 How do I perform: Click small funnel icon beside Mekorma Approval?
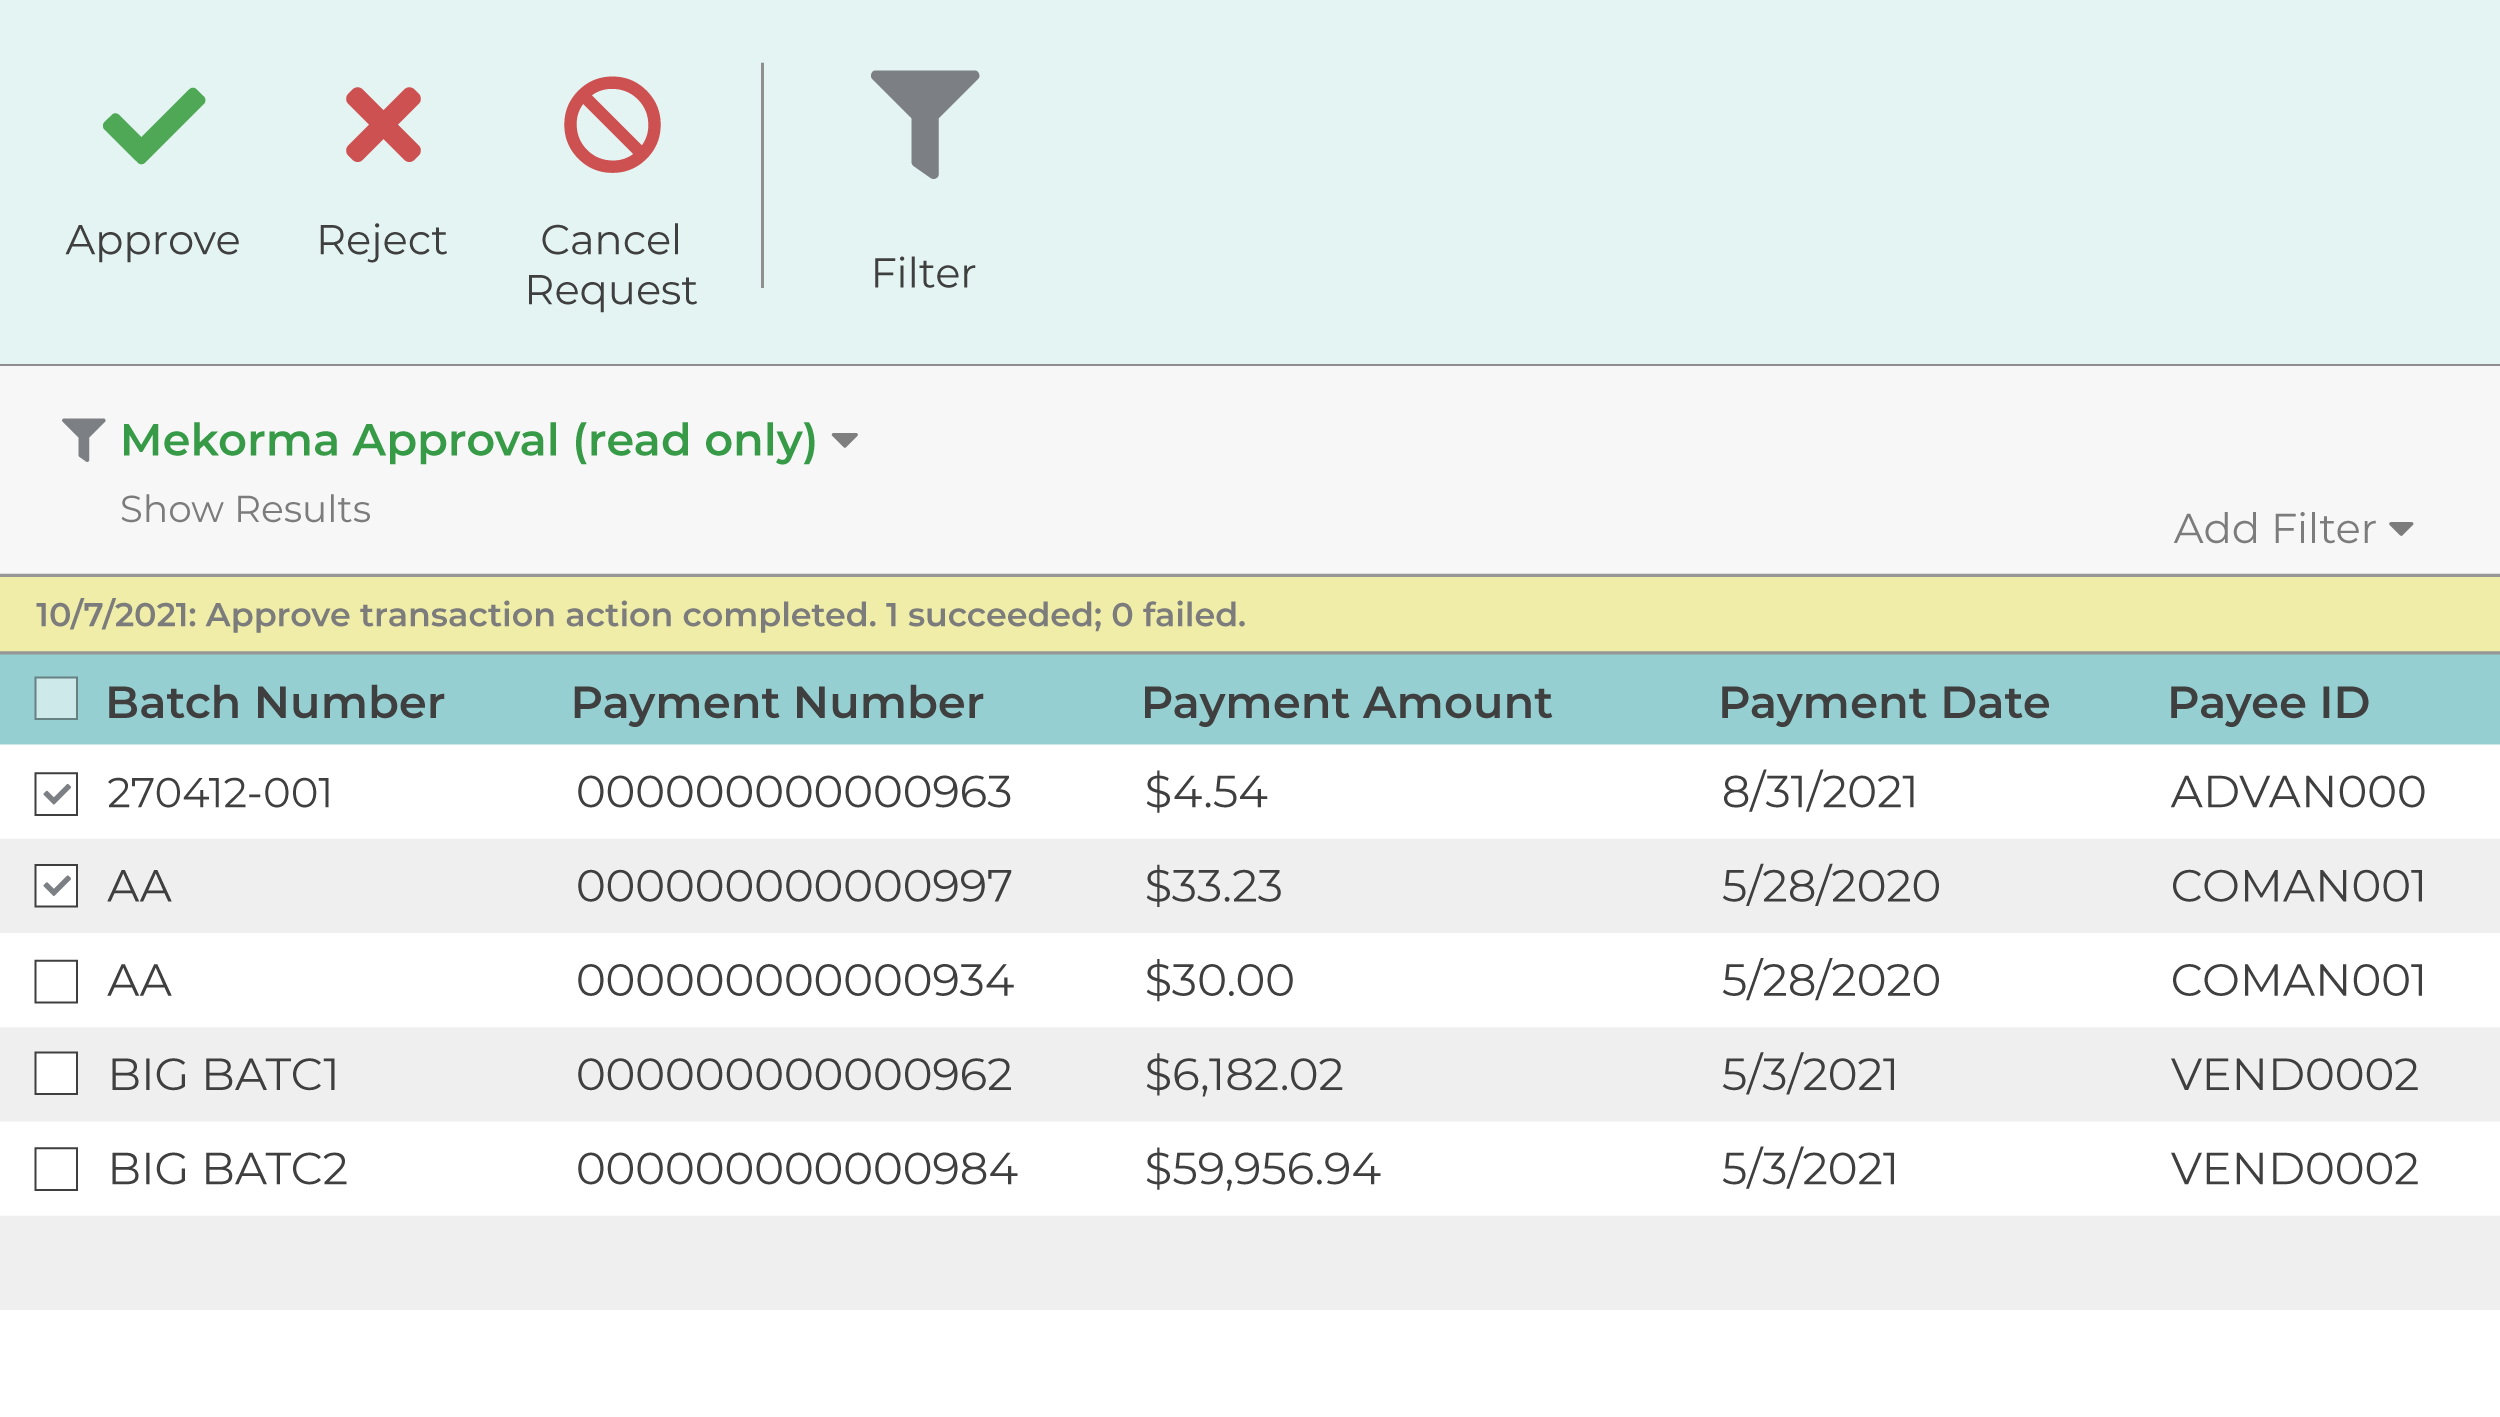coord(83,439)
